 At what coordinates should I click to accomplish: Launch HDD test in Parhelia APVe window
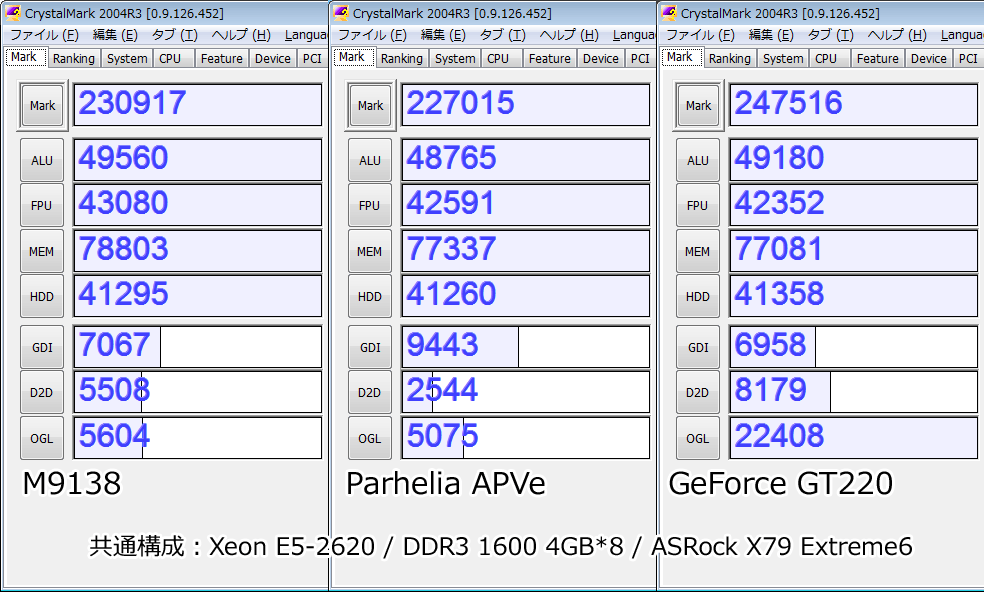[x=370, y=296]
